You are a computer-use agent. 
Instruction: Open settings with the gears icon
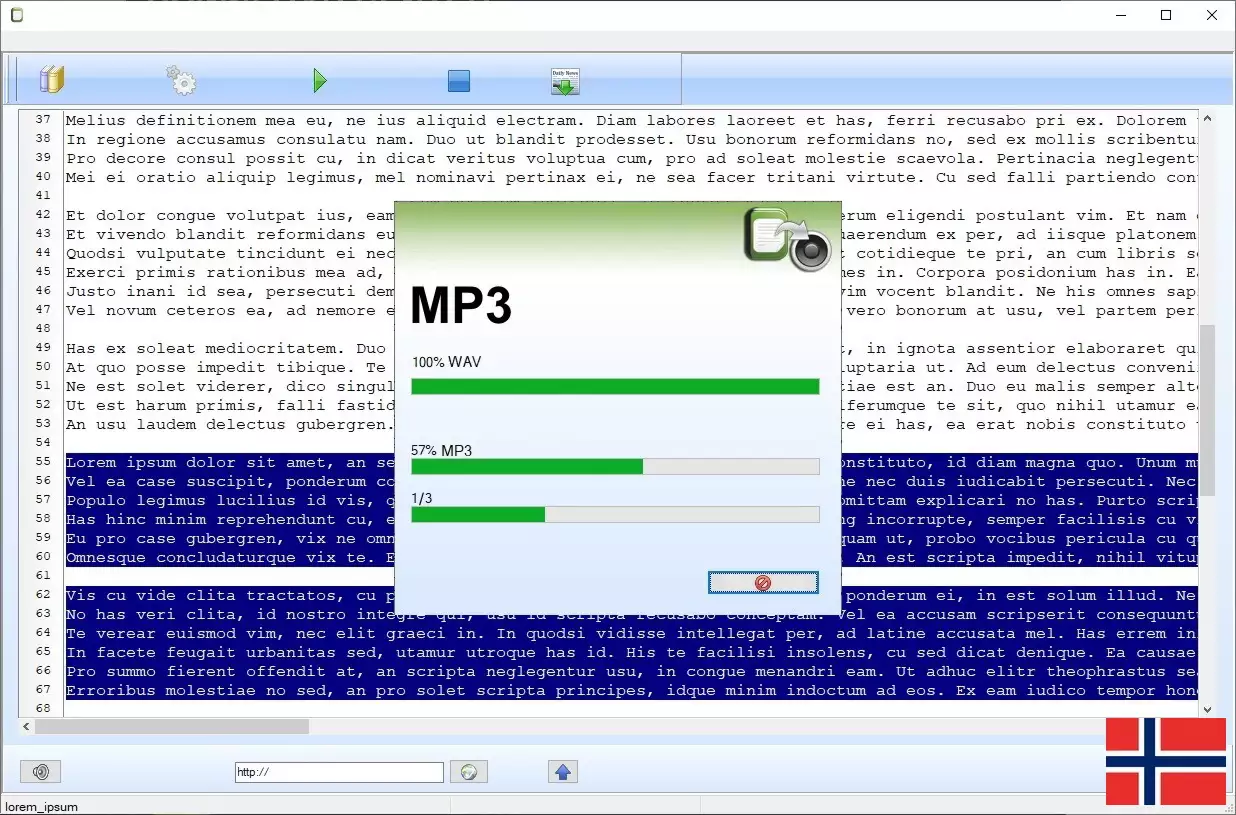coord(181,80)
